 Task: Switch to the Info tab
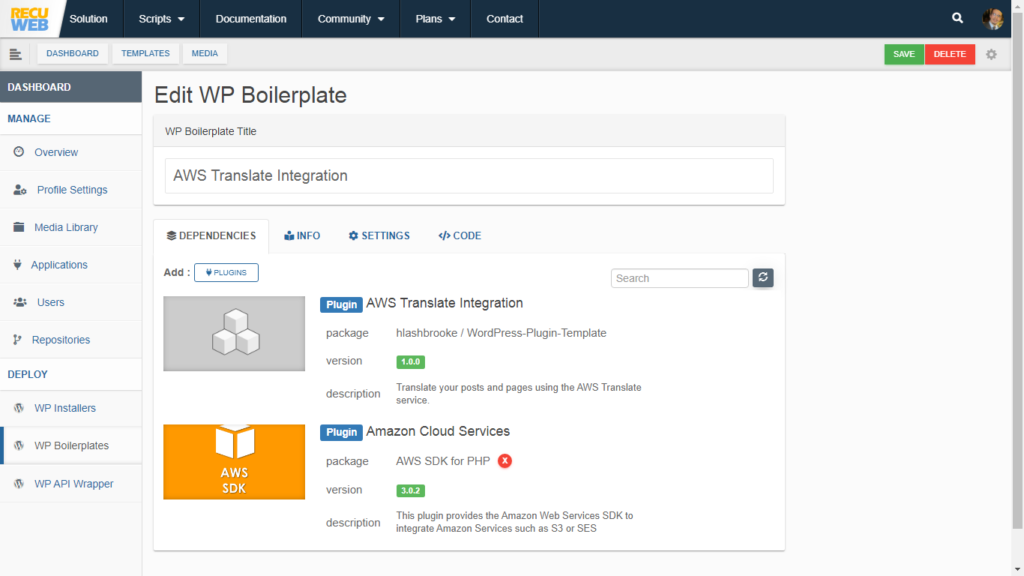[302, 236]
